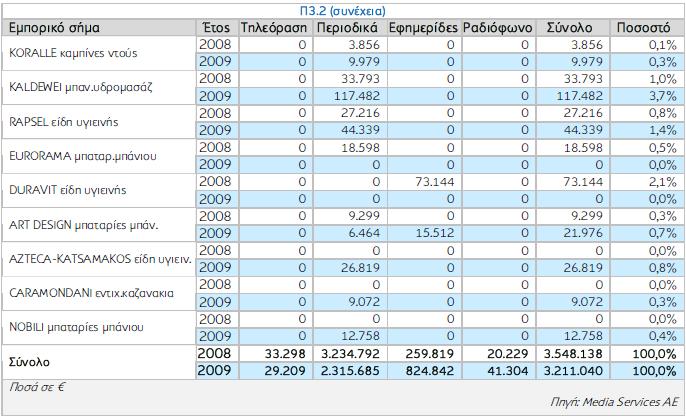This screenshot has width=686, height=416.
Task: Click total Ραδιόφωνο value 41.304
Action: [x=508, y=371]
